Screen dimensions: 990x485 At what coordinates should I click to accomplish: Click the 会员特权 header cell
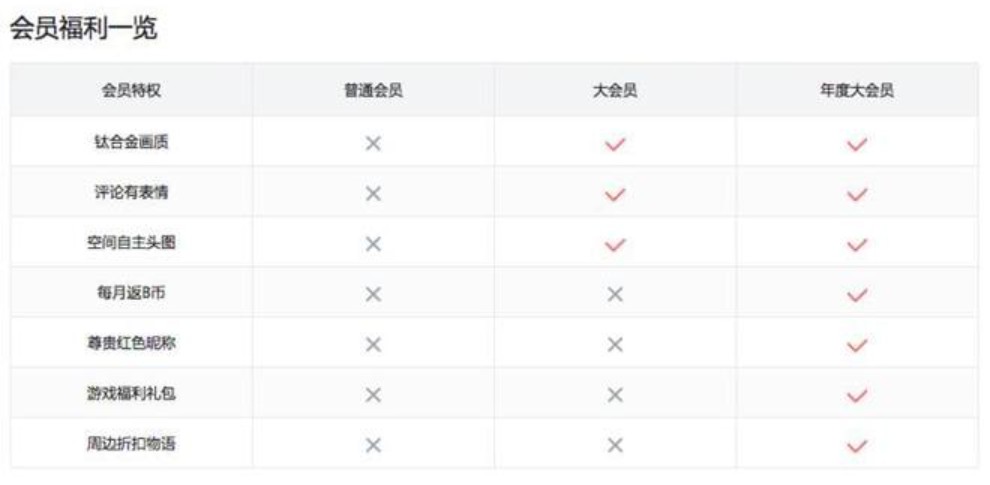(x=131, y=91)
